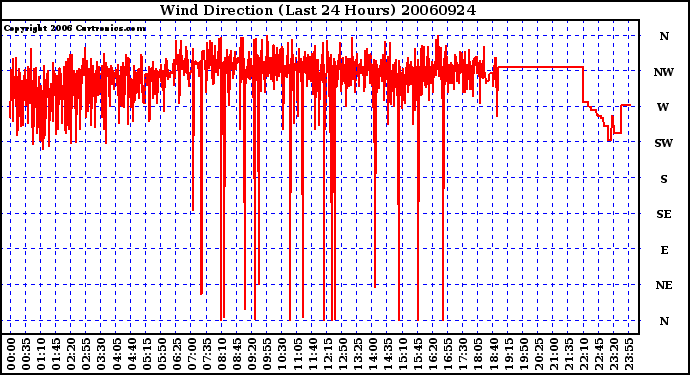The image size is (690, 375).
Task: Click the 16:55 time axis label
Action: point(448,354)
